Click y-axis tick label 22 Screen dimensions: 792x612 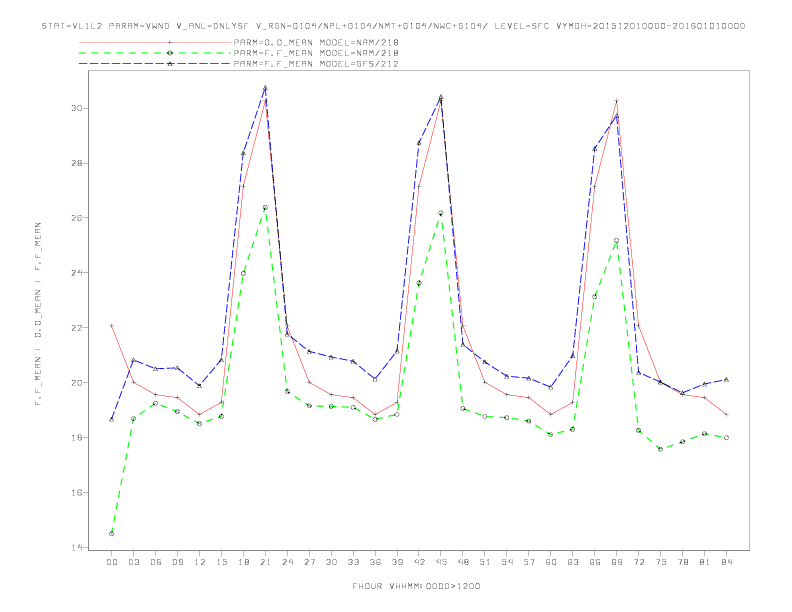click(x=77, y=328)
